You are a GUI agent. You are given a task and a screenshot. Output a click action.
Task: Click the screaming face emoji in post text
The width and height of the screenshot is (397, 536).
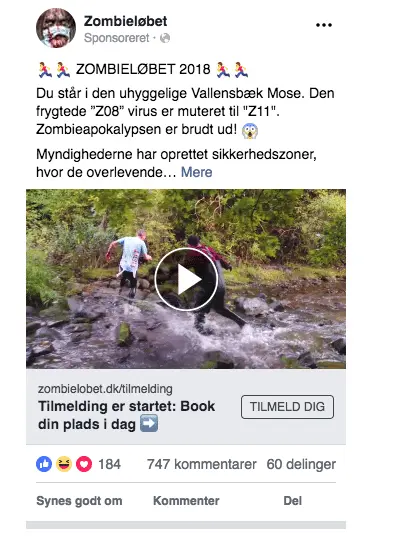[x=250, y=131]
